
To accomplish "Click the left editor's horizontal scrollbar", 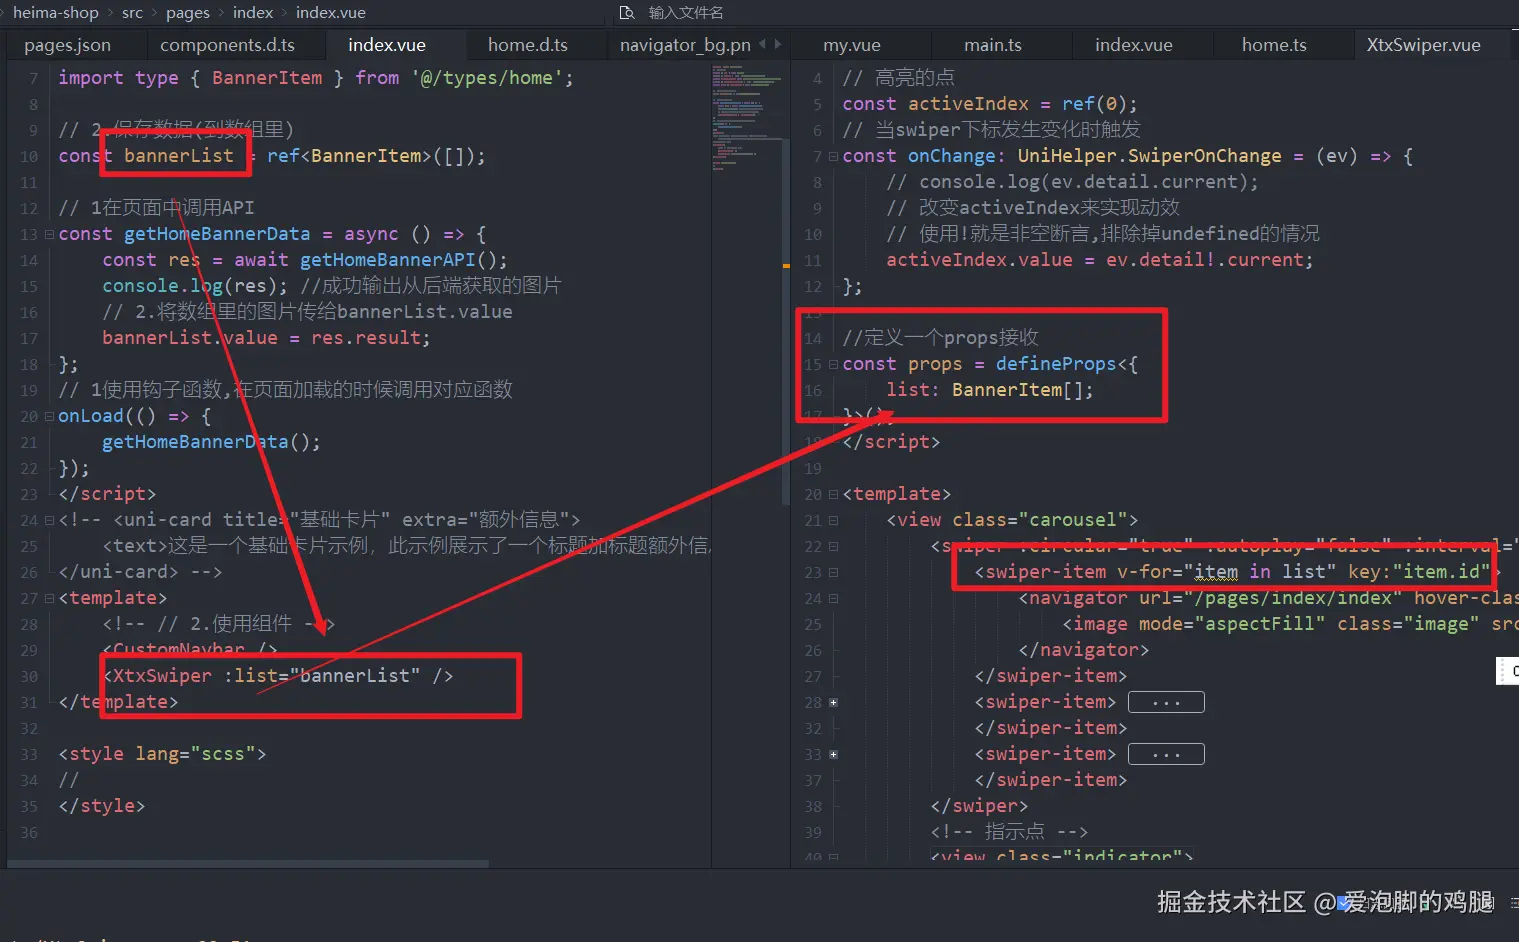I will pos(248,863).
